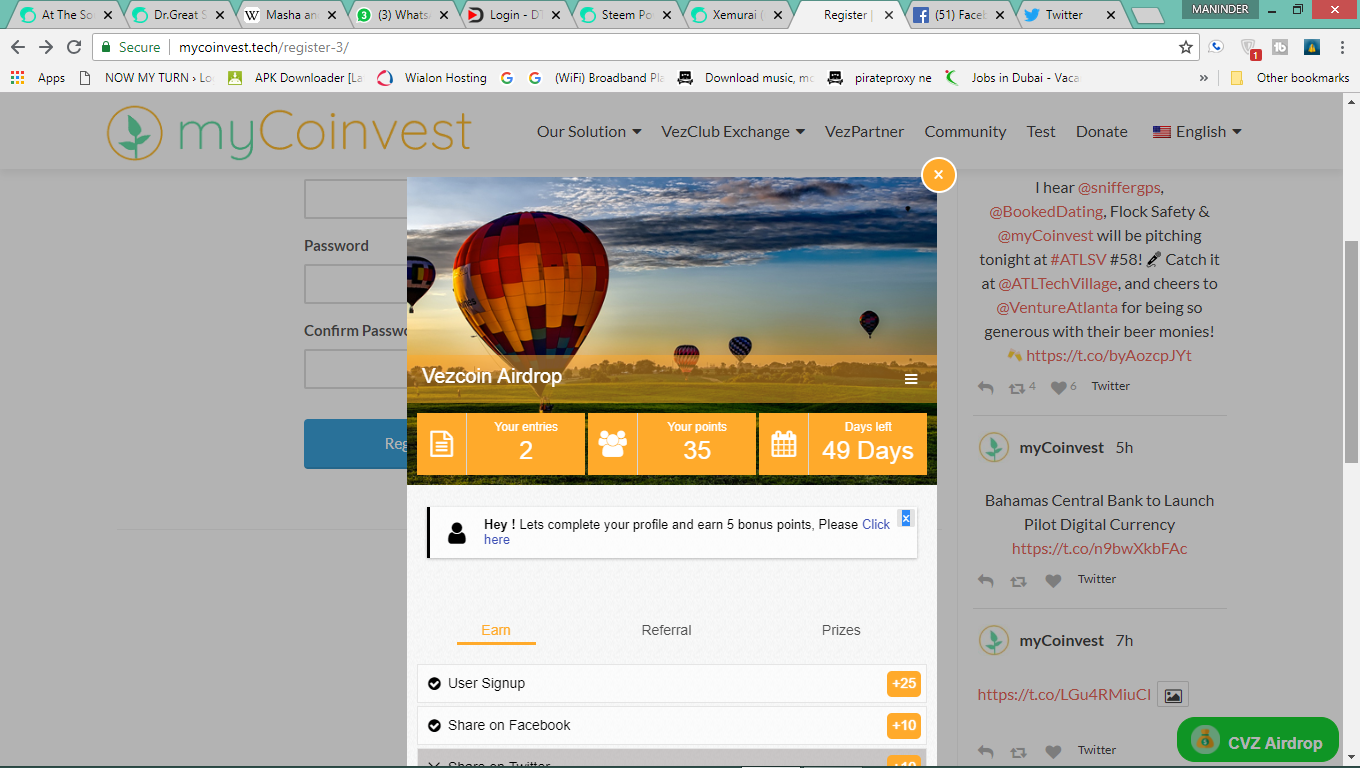Open the Wialon Hosting bookmark
Image resolution: width=1360 pixels, height=768 pixels.
pyautogui.click(x=432, y=78)
